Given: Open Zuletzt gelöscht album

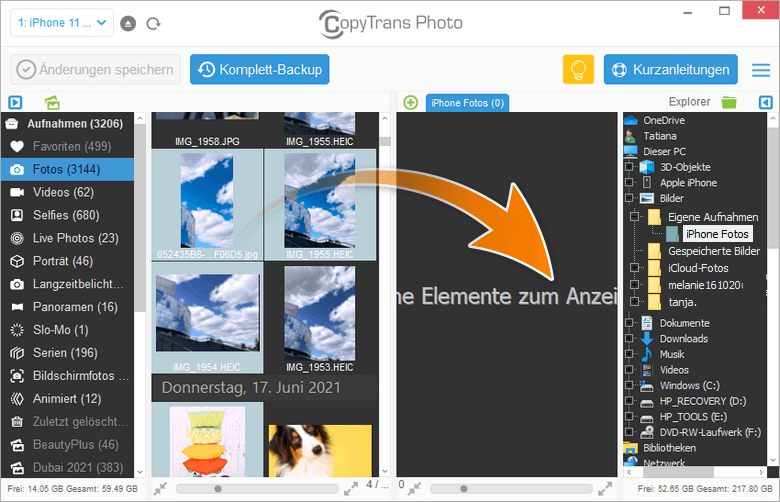Looking at the screenshot, I should pyautogui.click(x=68, y=421).
